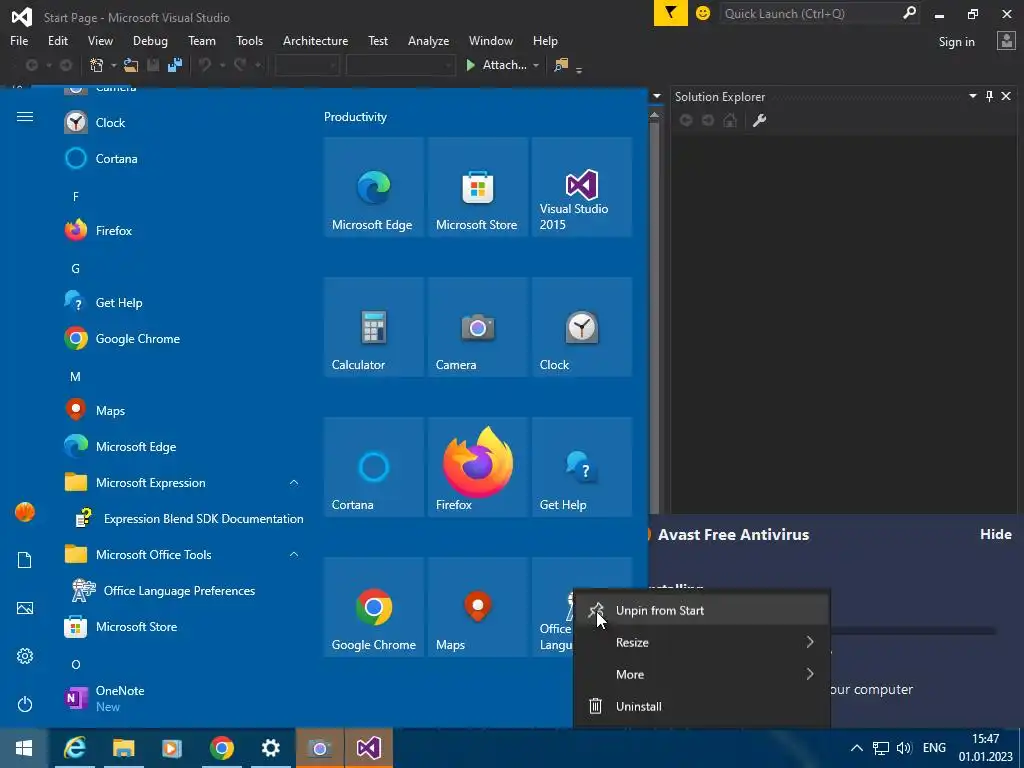This screenshot has width=1024, height=768.
Task: Open Internet Explorer from the taskbar
Action: (74, 748)
